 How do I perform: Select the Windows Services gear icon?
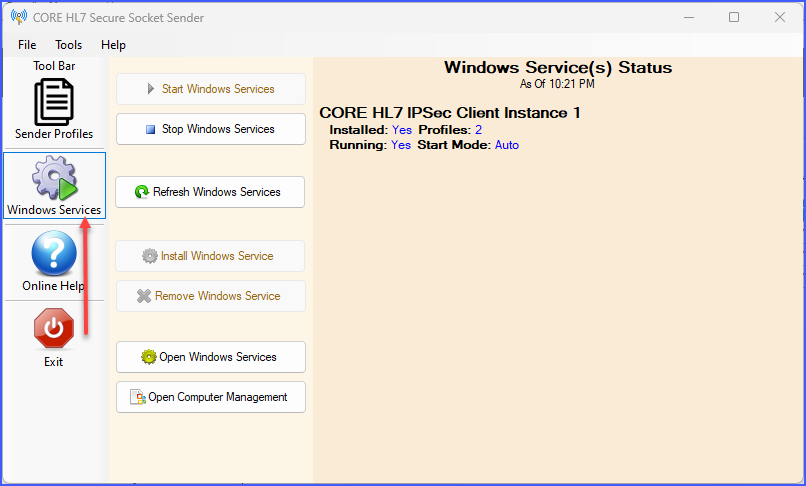tap(54, 178)
